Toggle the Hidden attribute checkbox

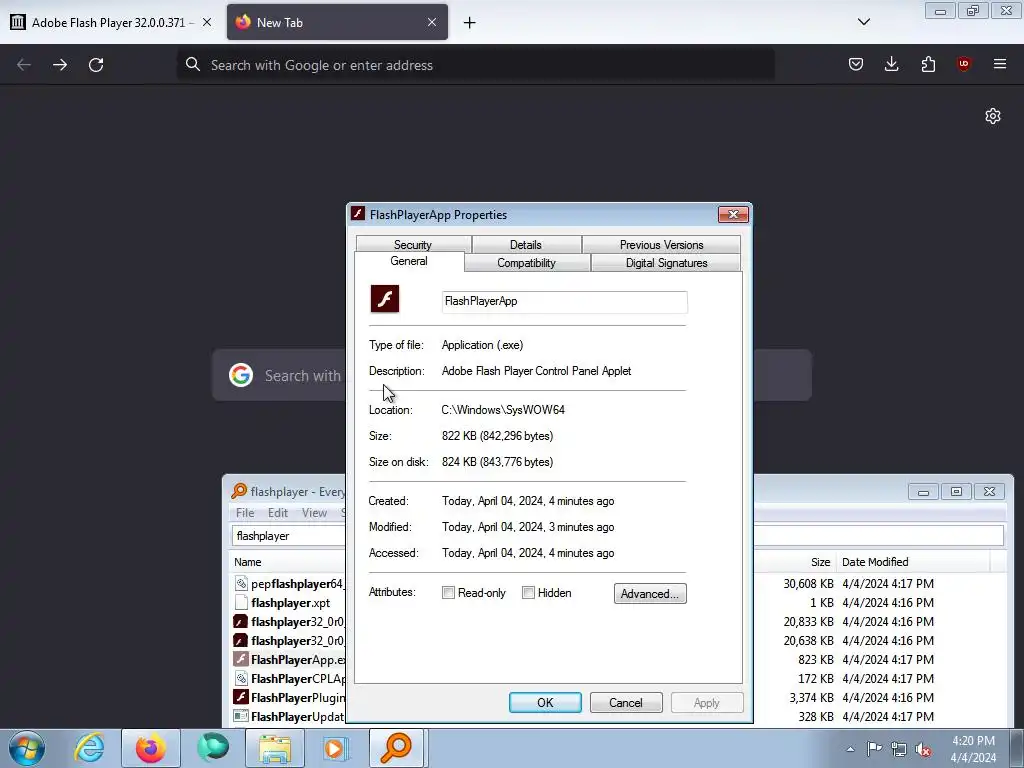click(x=528, y=593)
